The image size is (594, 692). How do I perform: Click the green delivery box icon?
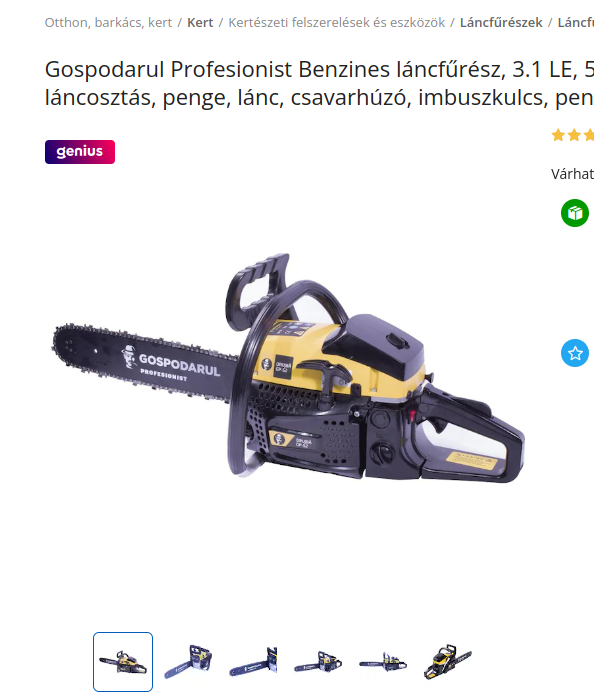(x=575, y=213)
